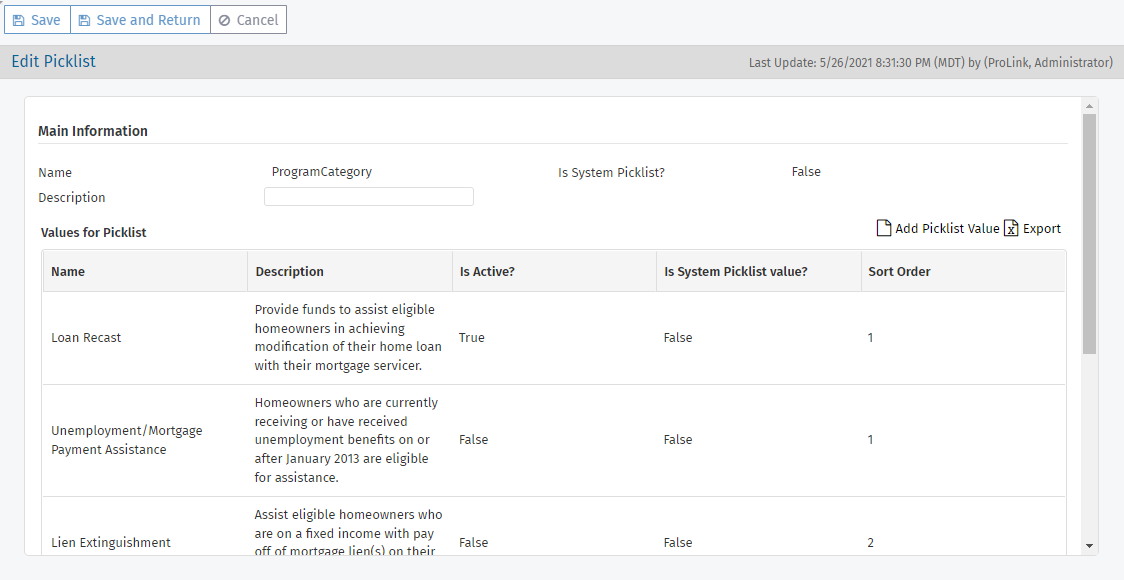Select the Save and Return toolbar button
Image resolution: width=1124 pixels, height=580 pixels.
pos(140,19)
